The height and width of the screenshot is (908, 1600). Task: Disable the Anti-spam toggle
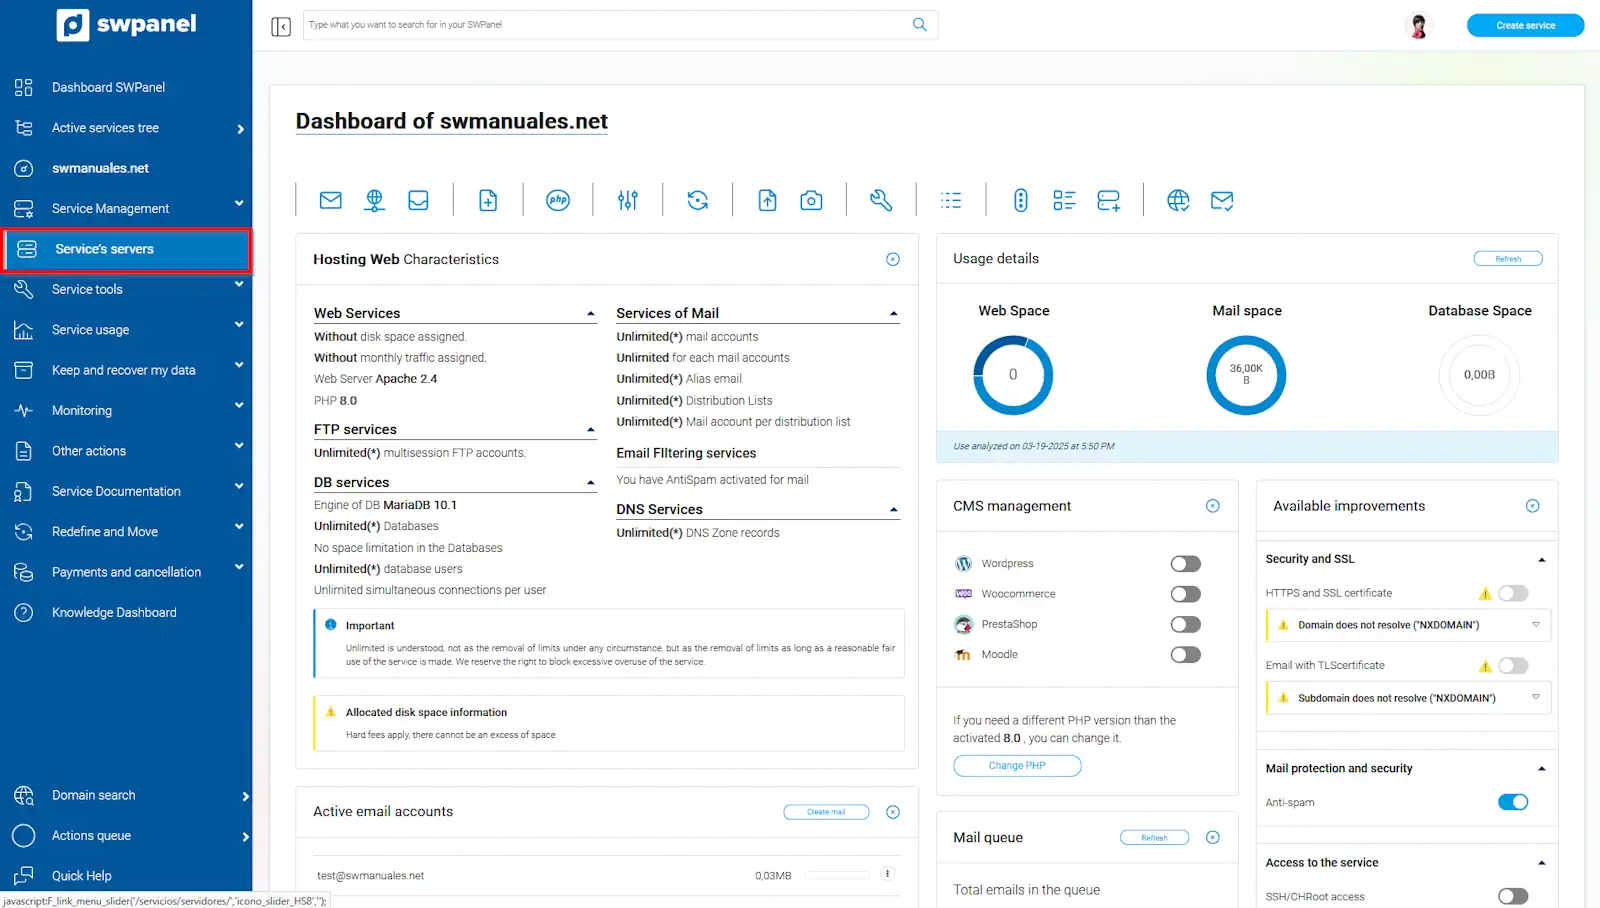point(1512,802)
